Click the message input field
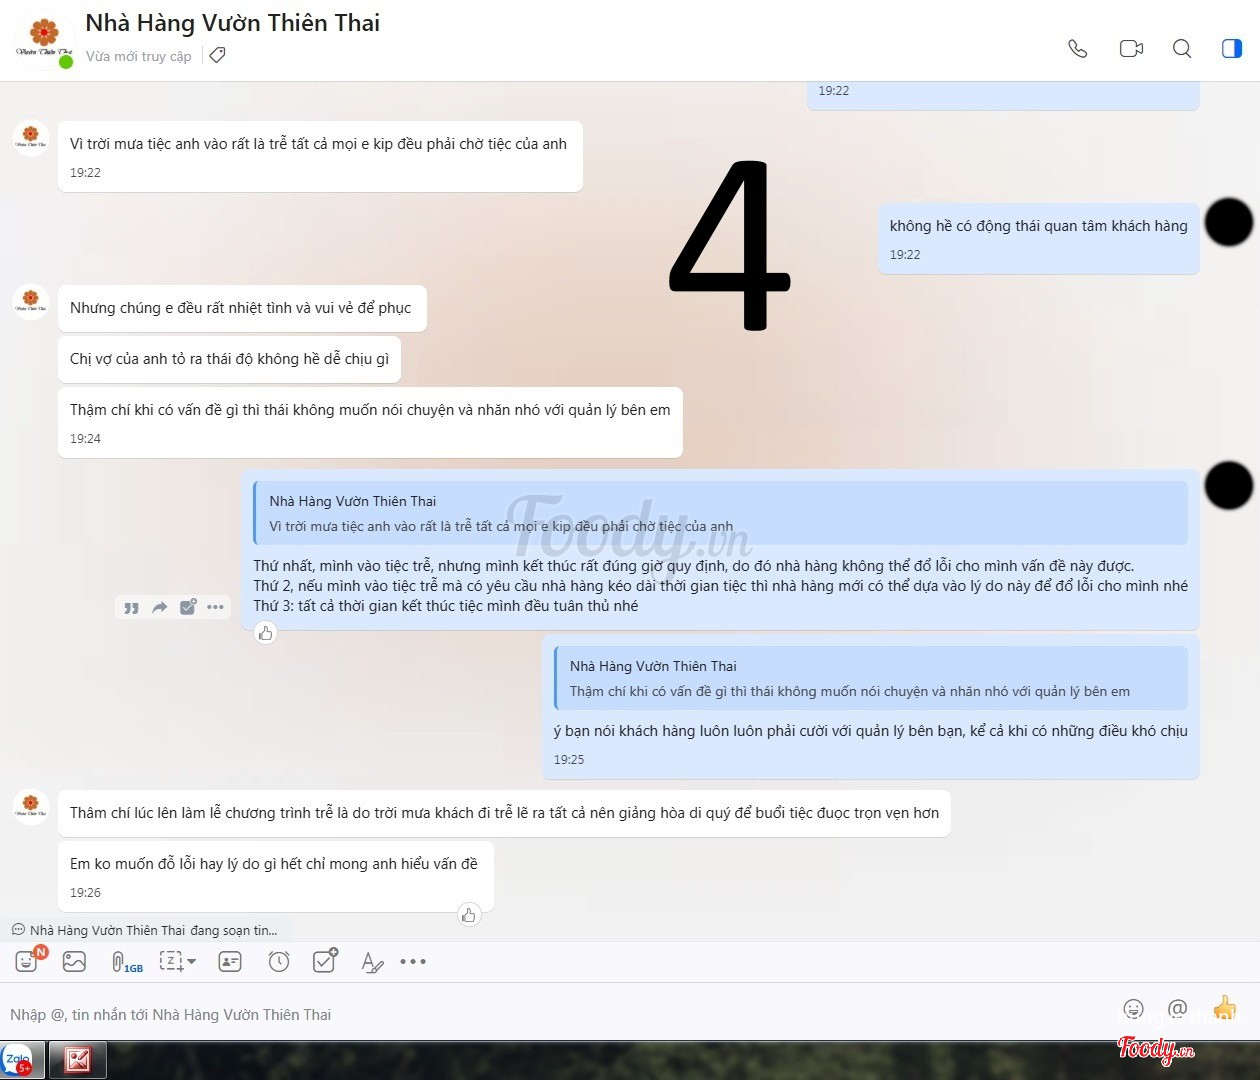 [550, 1014]
